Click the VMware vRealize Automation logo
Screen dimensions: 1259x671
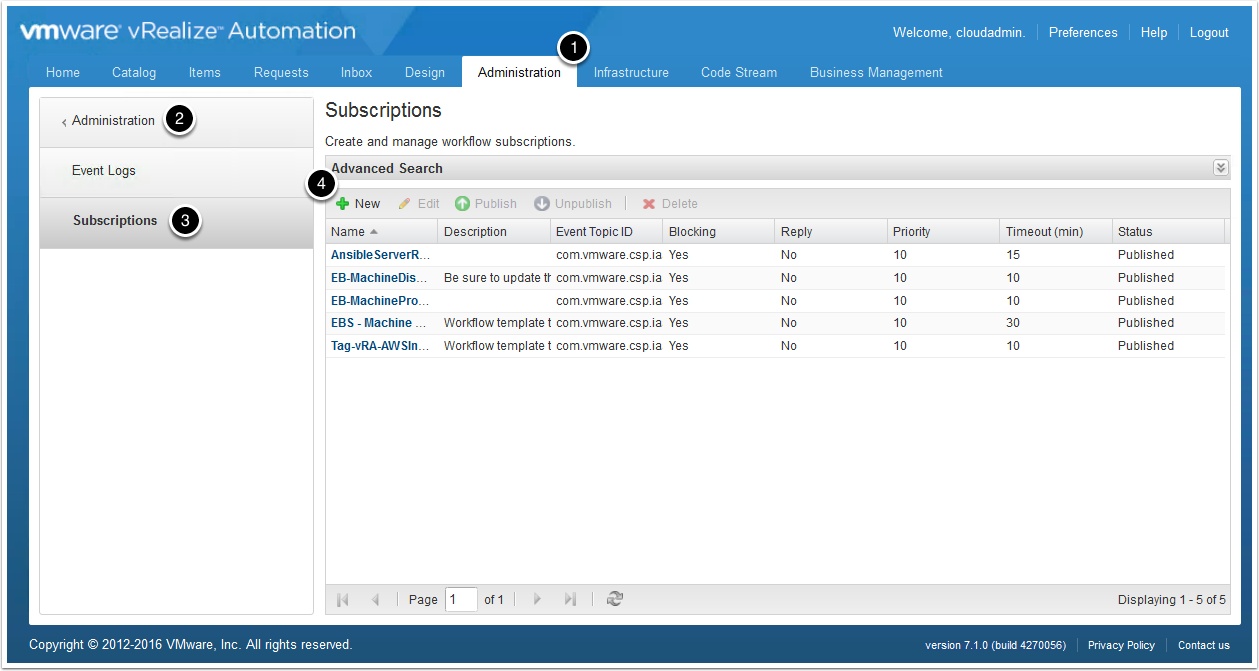click(188, 31)
